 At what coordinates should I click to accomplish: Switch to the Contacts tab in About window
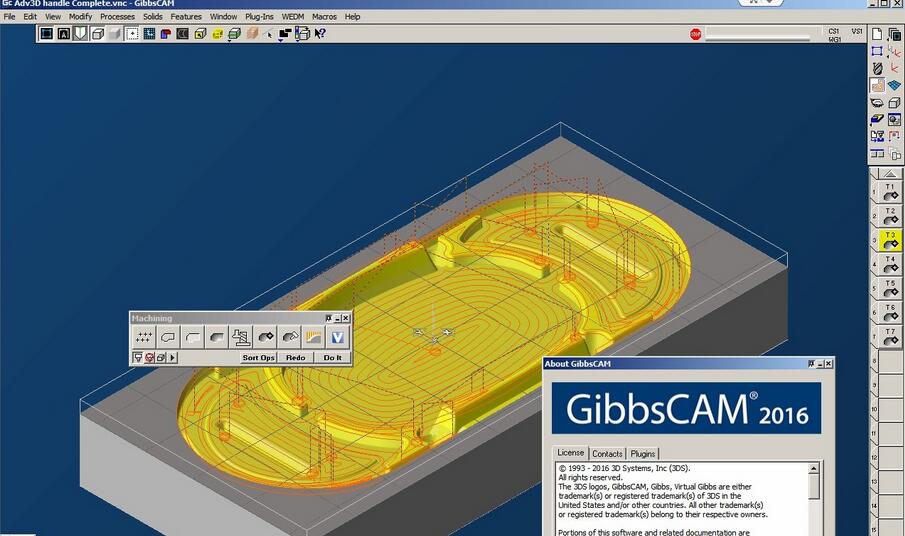607,453
